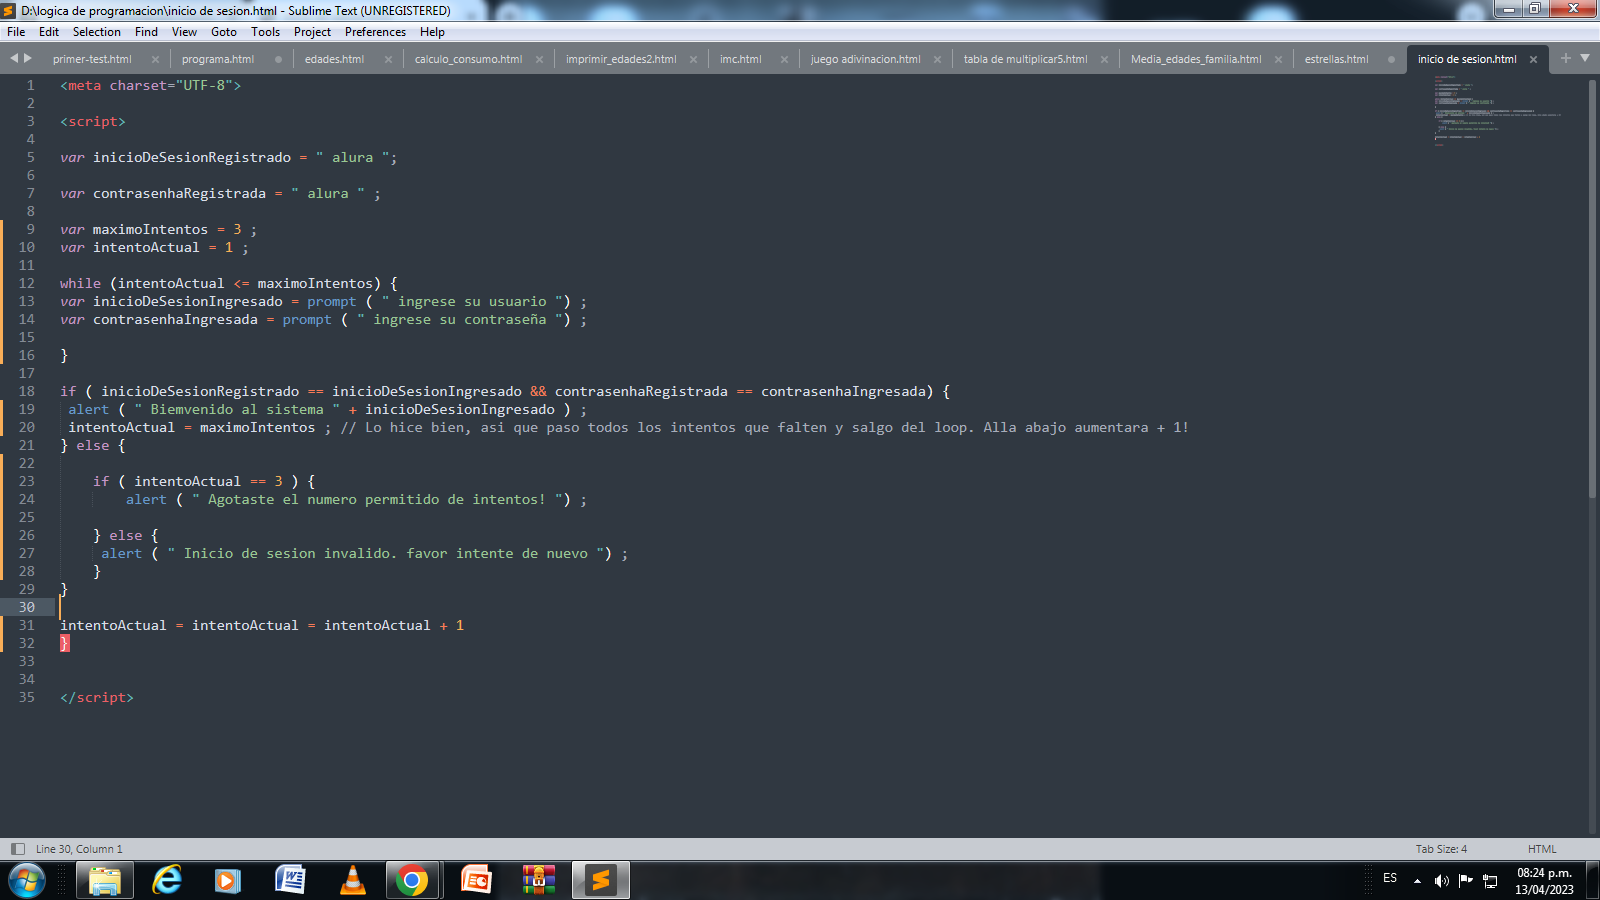Screen dimensions: 1600x900
Task: Close the tabla de multiplicar5.html tab
Action: (x=1104, y=59)
